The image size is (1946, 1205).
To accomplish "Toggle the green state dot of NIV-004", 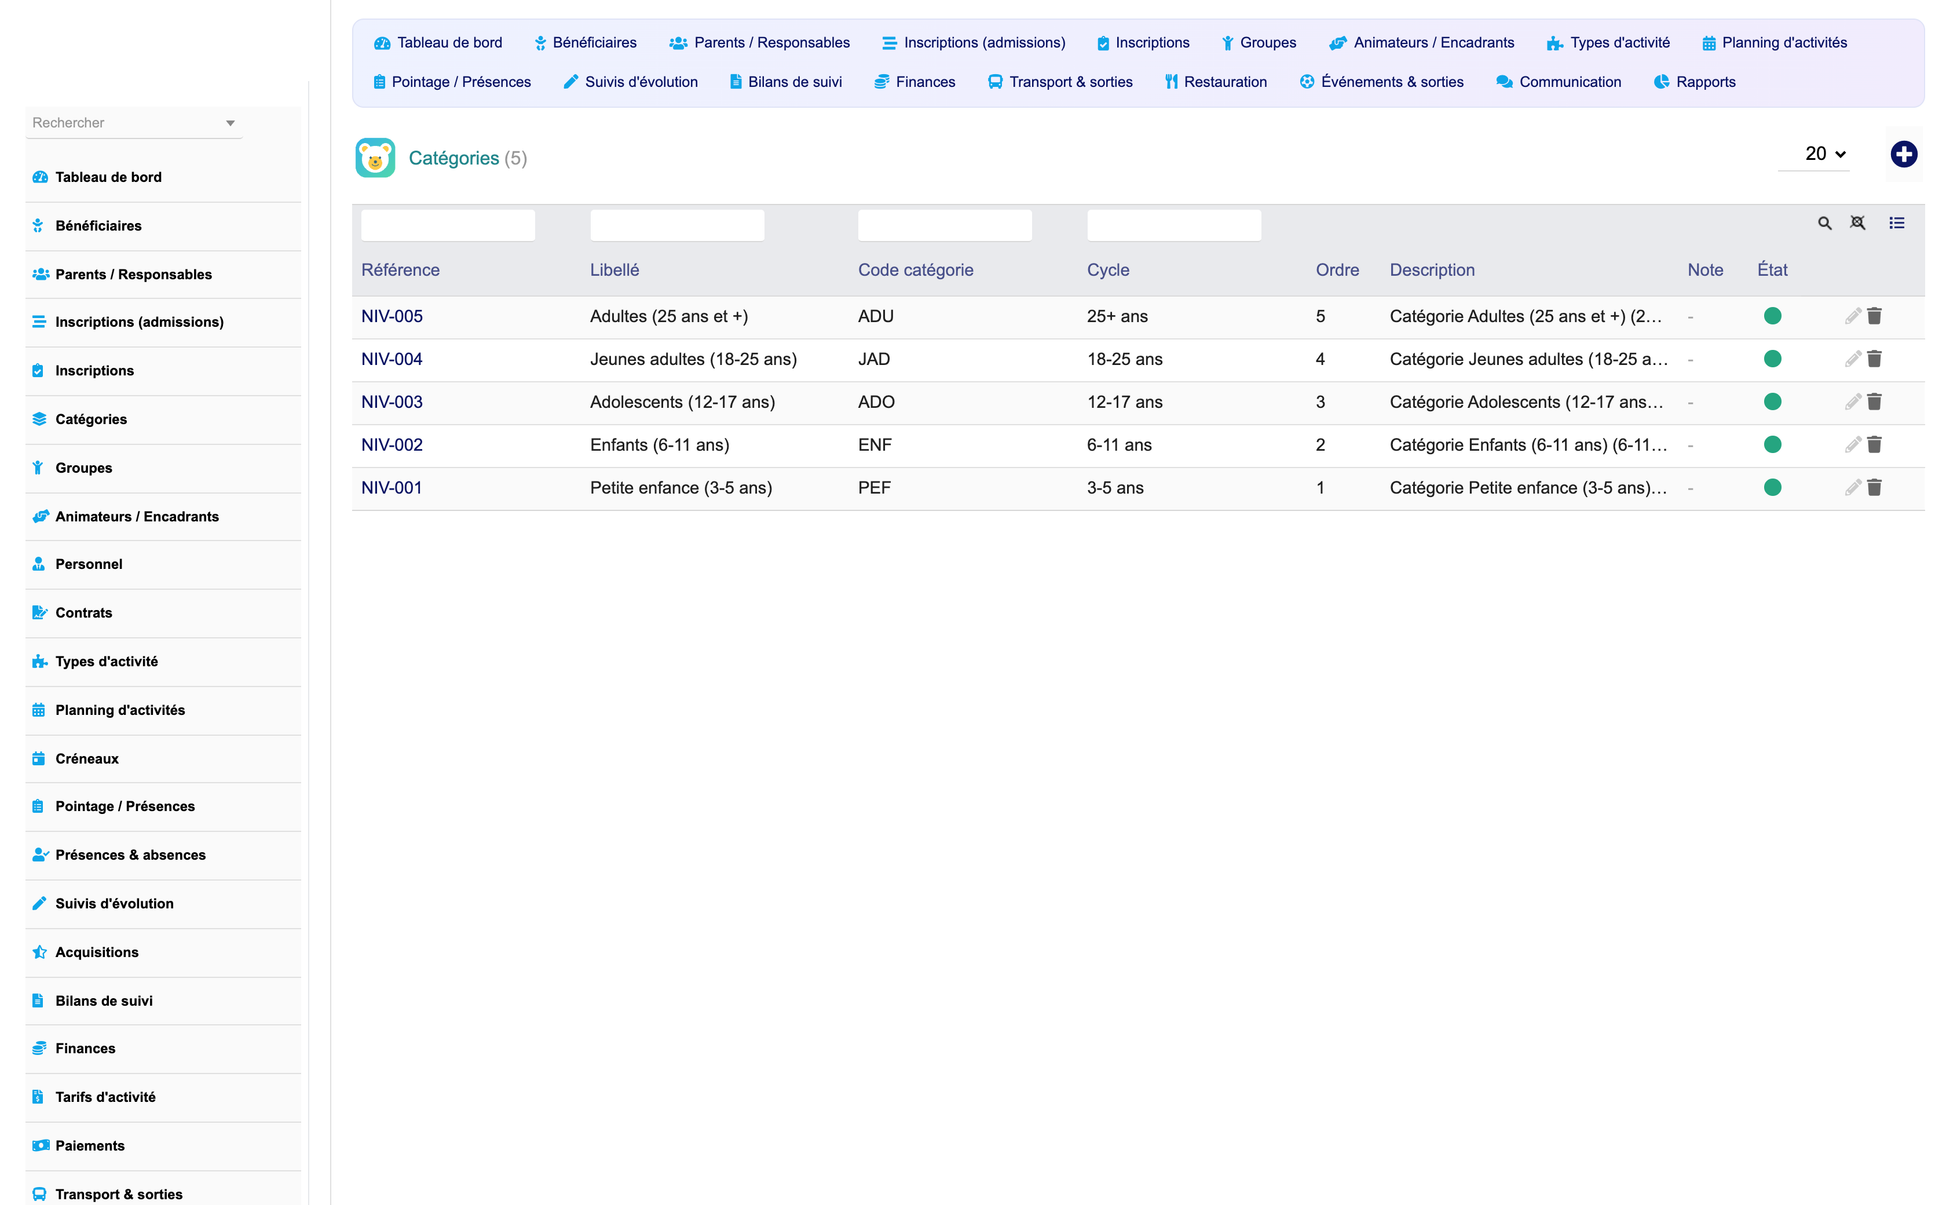I will pos(1772,359).
